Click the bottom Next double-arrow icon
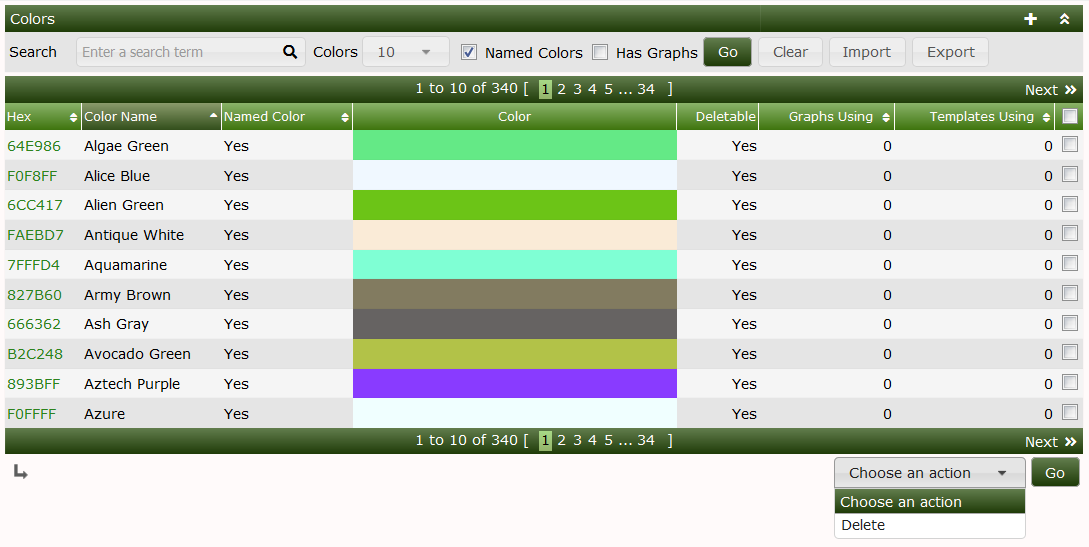This screenshot has width=1089, height=547. coord(1070,442)
